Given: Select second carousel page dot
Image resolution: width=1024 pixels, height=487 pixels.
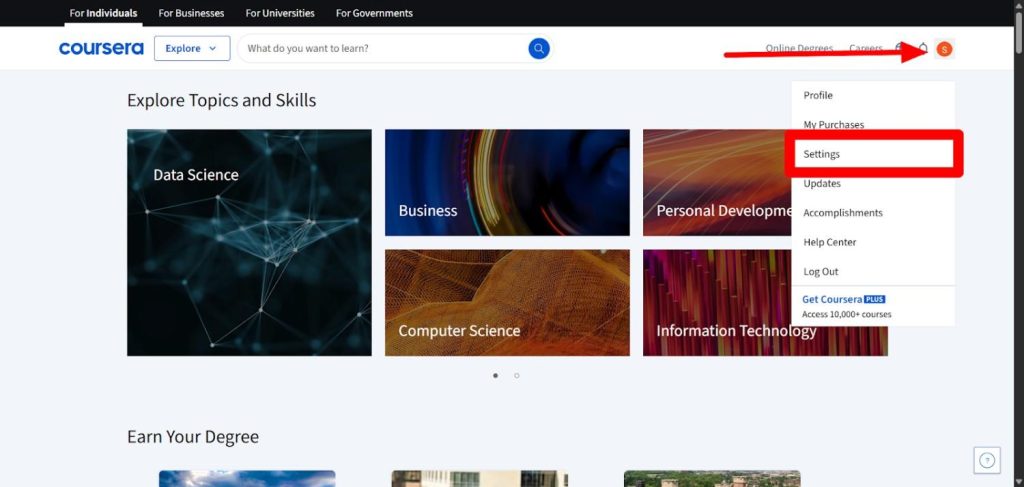Looking at the screenshot, I should [517, 375].
